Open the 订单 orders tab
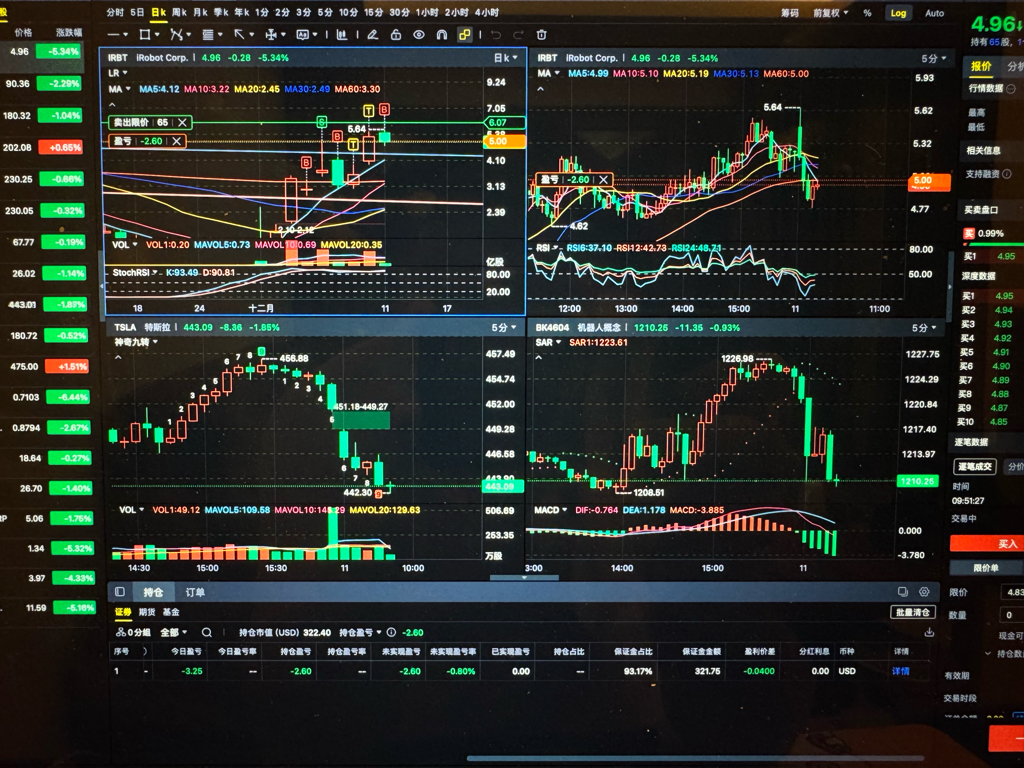The width and height of the screenshot is (1024, 768). pyautogui.click(x=195, y=592)
